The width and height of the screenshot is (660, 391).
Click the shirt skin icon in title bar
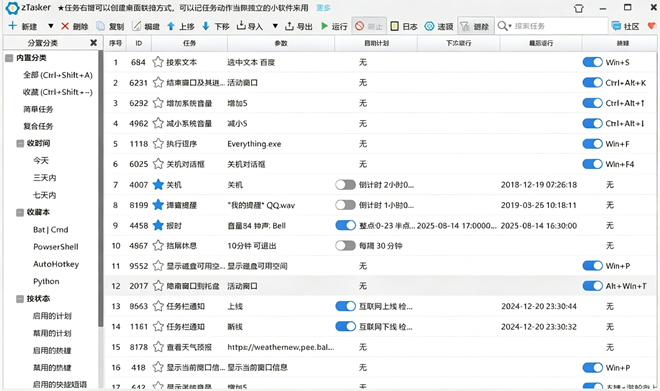tap(579, 8)
